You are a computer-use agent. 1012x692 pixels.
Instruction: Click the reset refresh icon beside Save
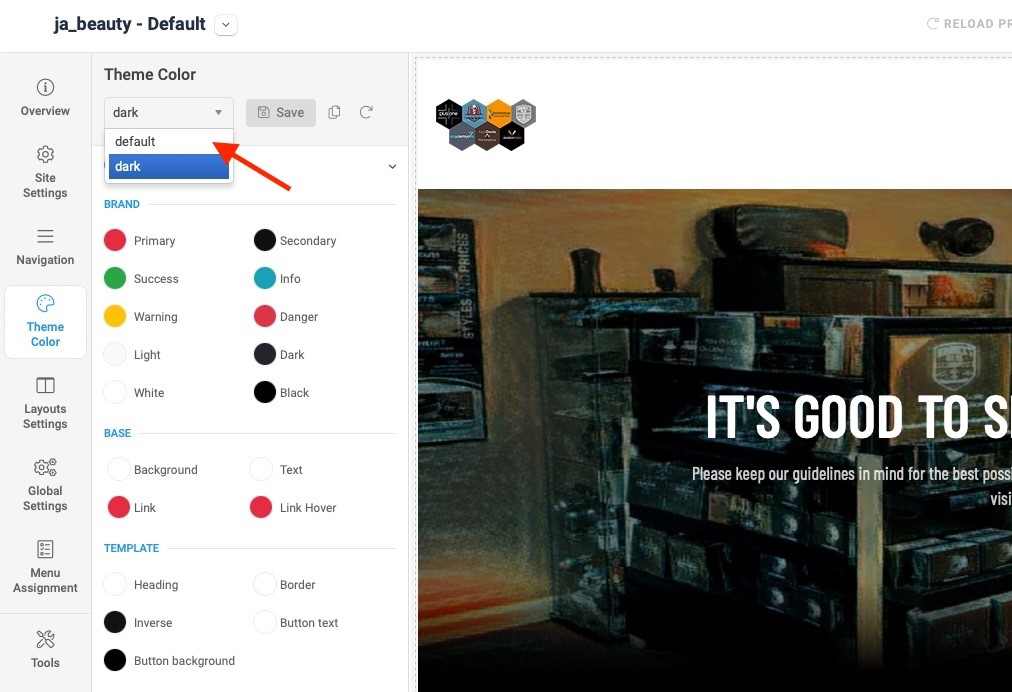366,112
